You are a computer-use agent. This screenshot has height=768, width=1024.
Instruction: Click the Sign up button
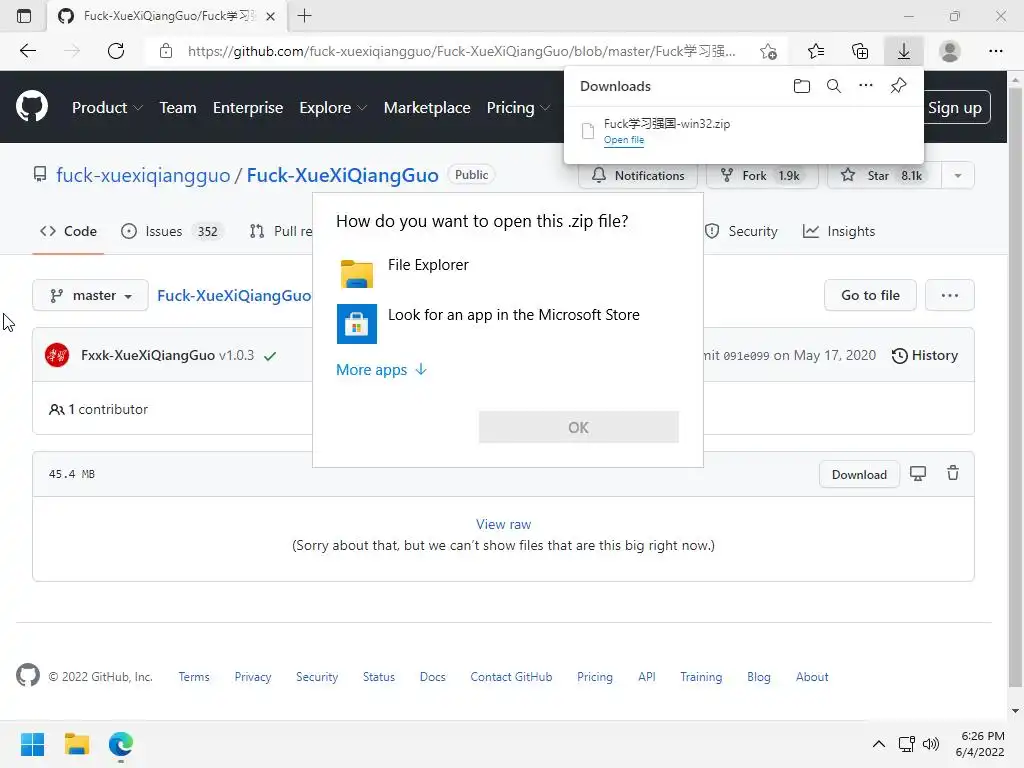[956, 108]
